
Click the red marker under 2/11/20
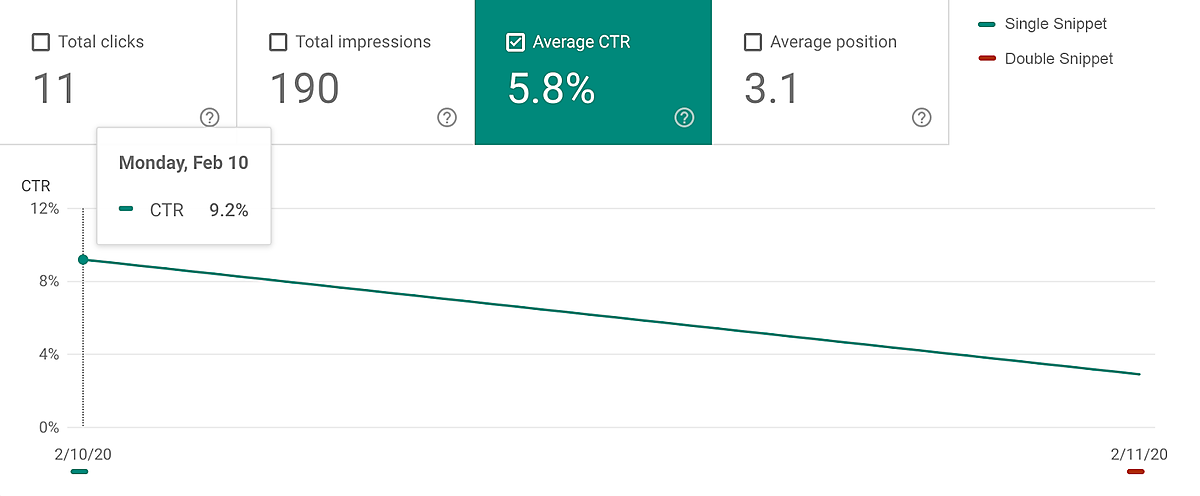(1134, 471)
